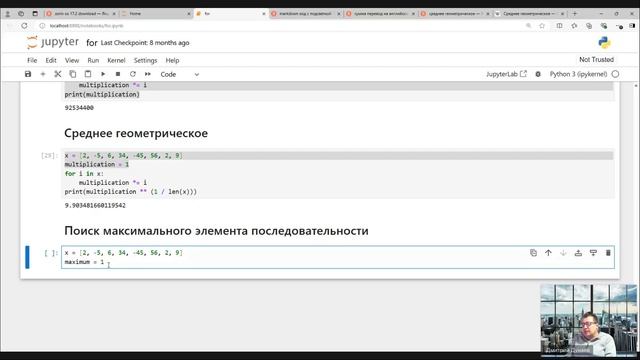The image size is (640, 360).
Task: Run the selected cell with the play icon
Action: click(103, 74)
